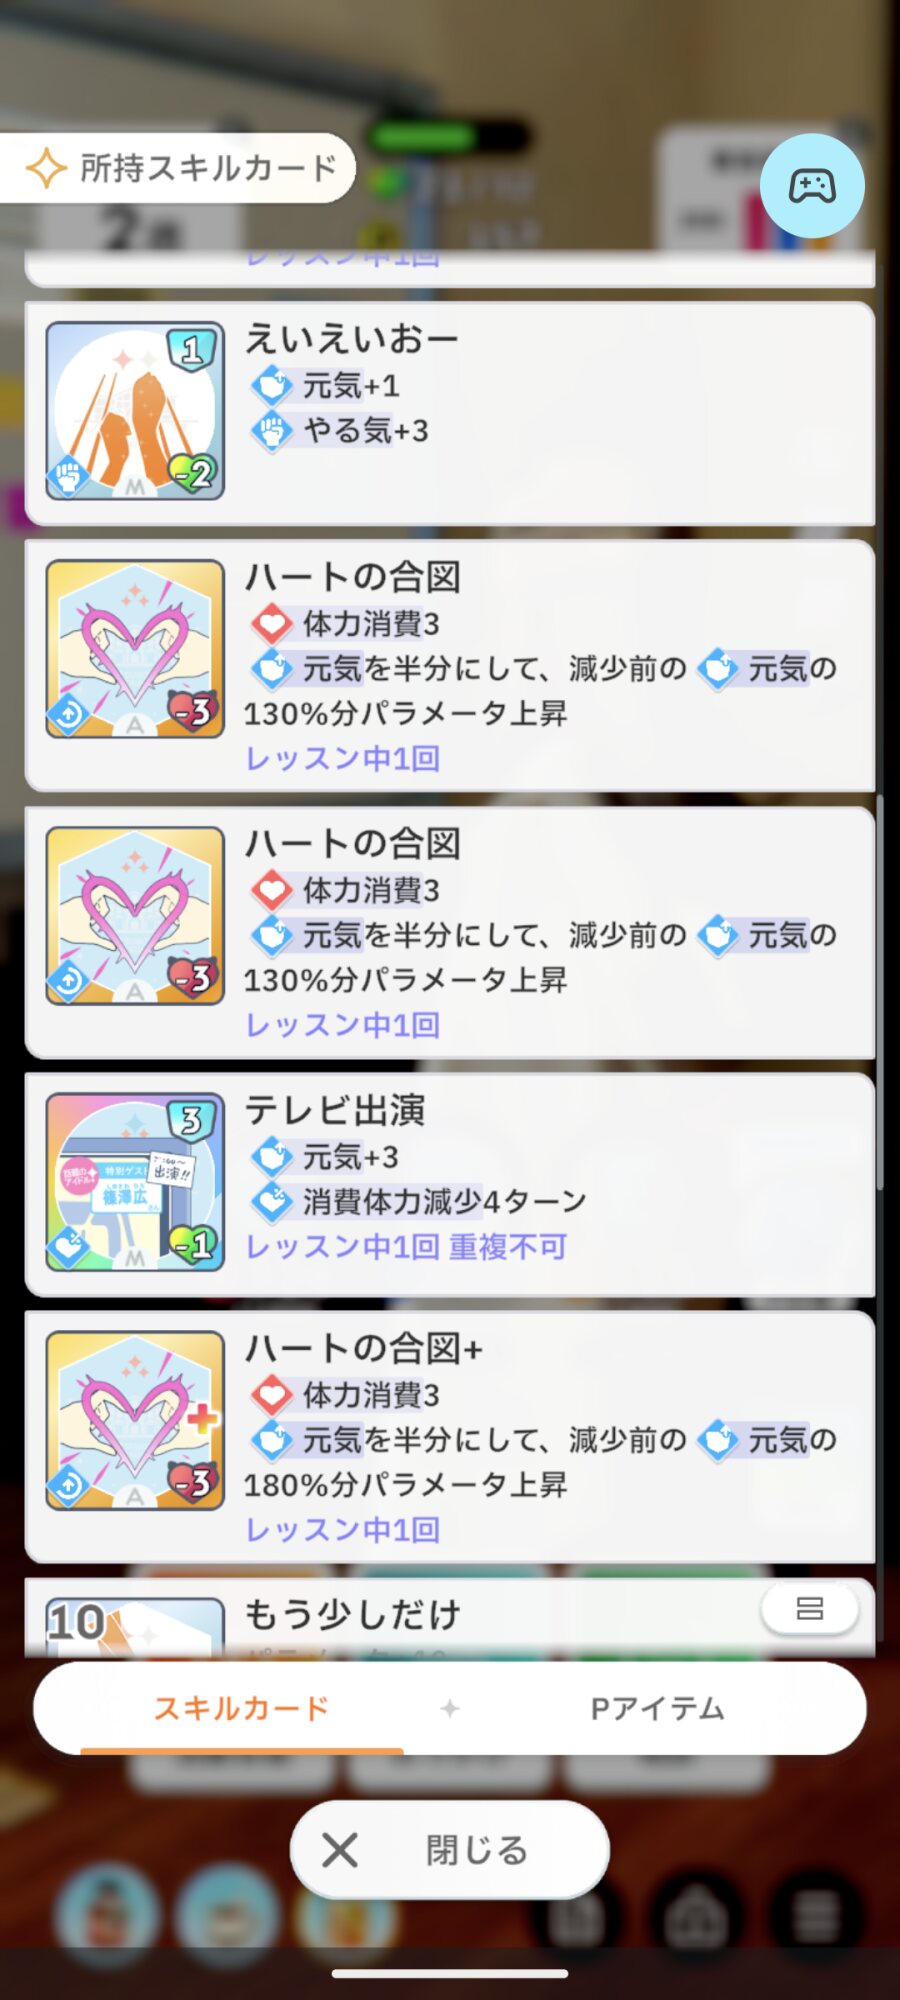Switch to the Pアイテム tab
Image resolution: width=900 pixels, height=2000 pixels.
(x=657, y=1708)
